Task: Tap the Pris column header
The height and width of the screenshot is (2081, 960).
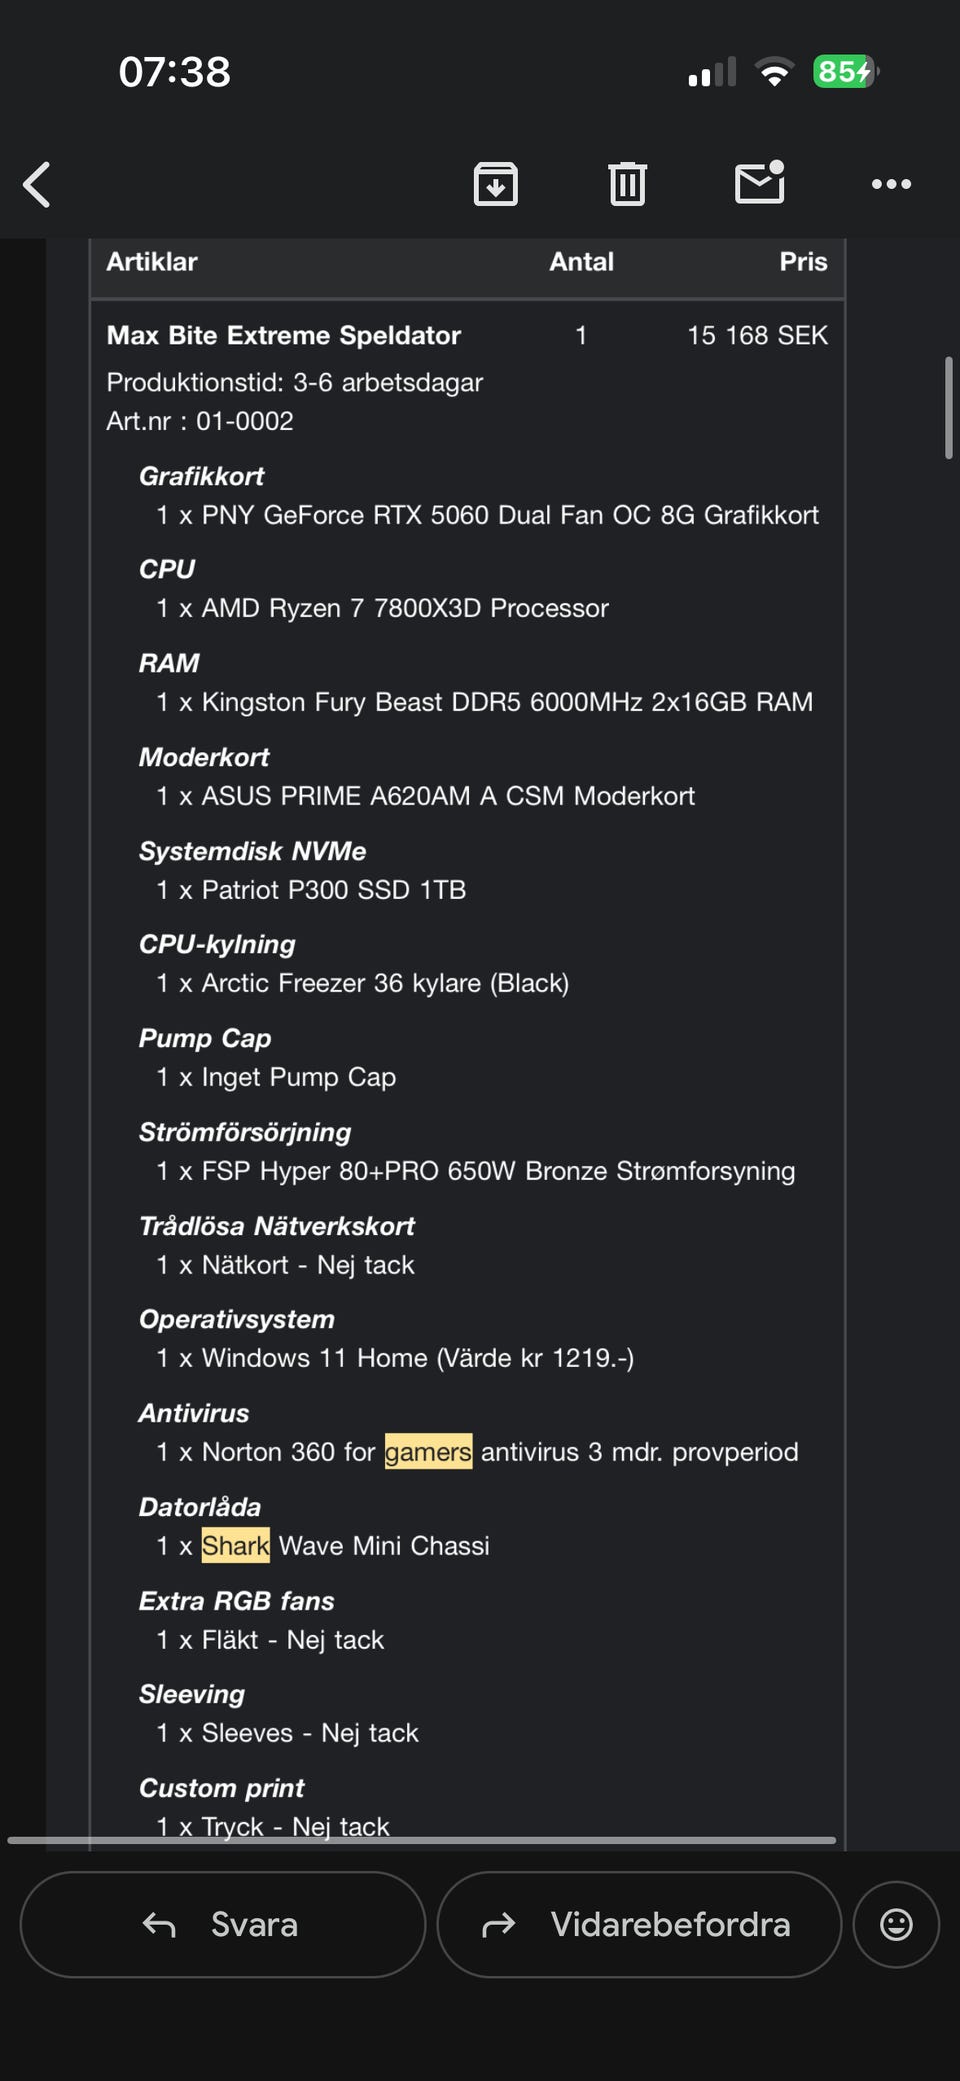Action: [x=803, y=262]
